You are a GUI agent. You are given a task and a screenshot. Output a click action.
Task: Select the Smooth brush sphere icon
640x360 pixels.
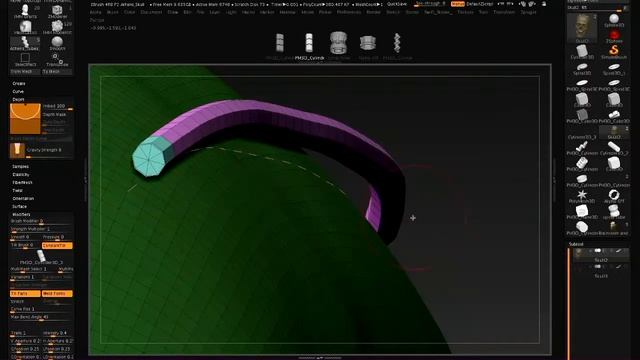click(57, 42)
